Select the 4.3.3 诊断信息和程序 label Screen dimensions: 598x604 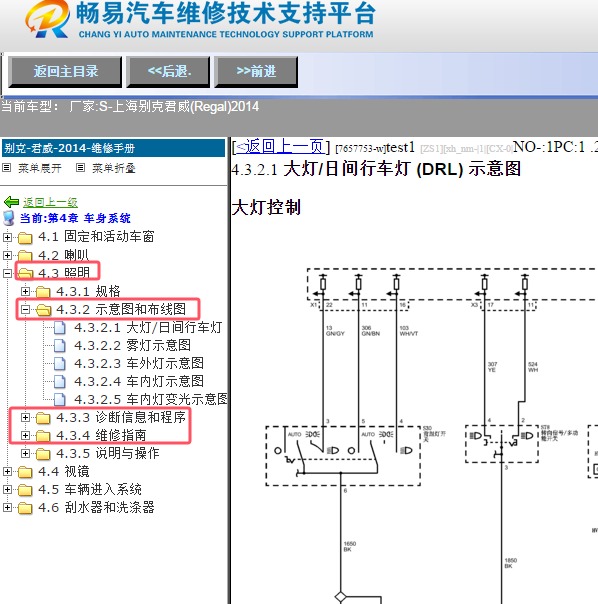coord(121,418)
